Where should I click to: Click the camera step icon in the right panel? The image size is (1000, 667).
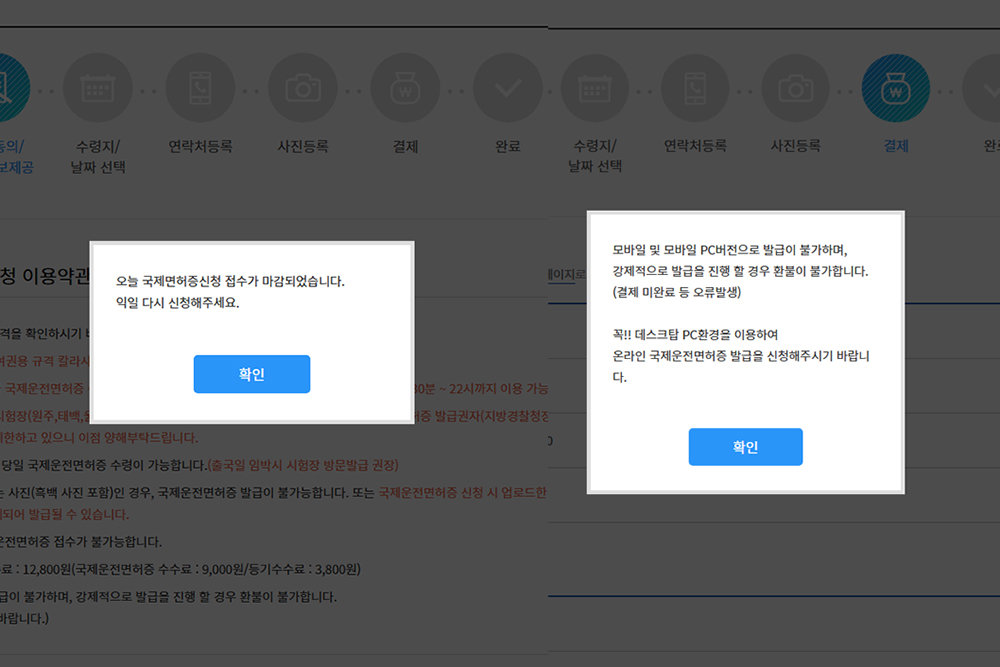point(795,88)
